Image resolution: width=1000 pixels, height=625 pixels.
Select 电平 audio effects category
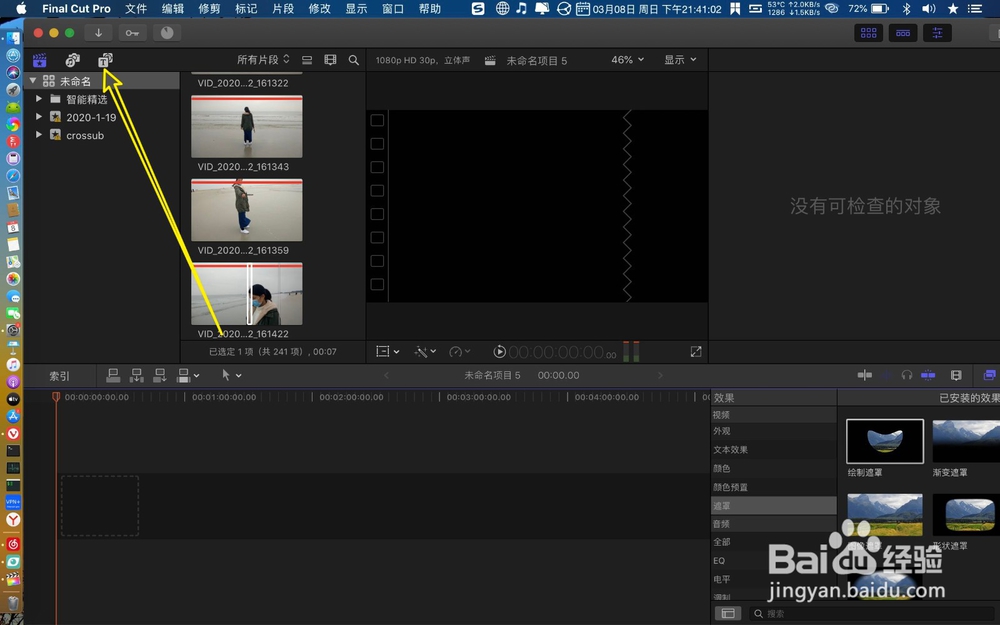coord(774,579)
